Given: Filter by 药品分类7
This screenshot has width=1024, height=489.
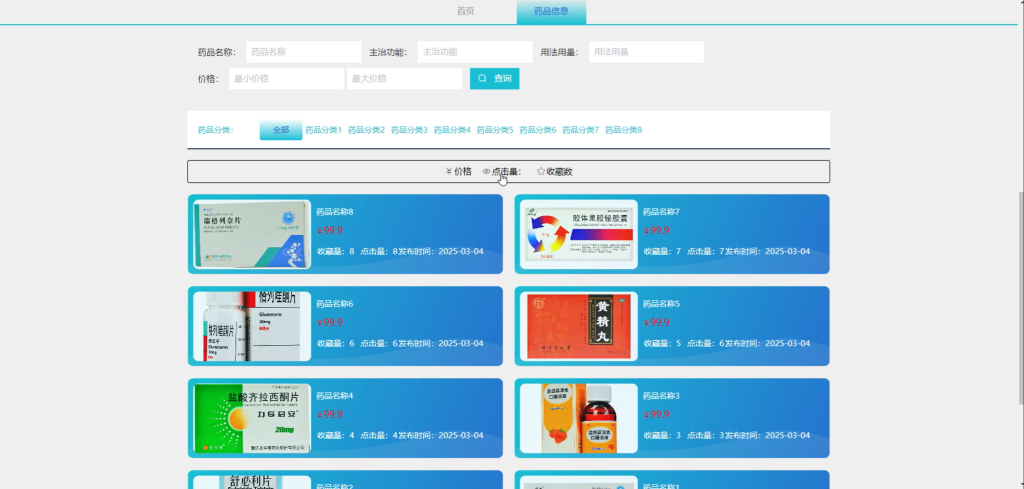Looking at the screenshot, I should [581, 130].
